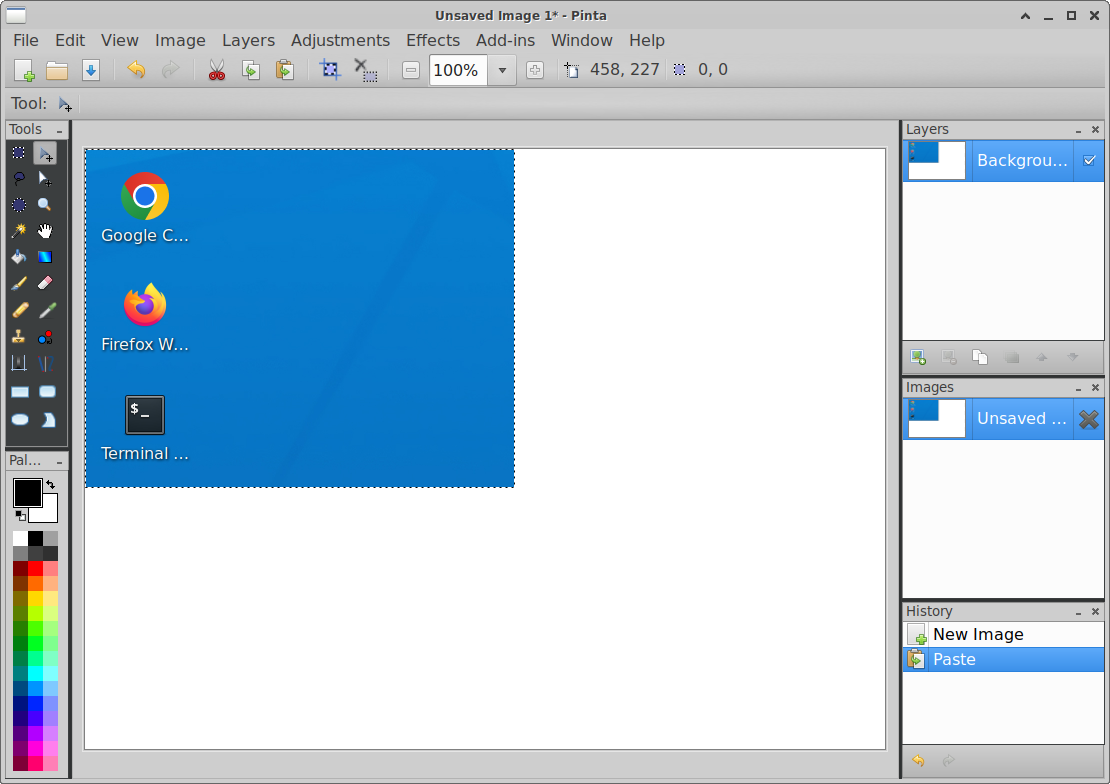1110x784 pixels.
Task: Select the Text tool
Action: [19, 363]
